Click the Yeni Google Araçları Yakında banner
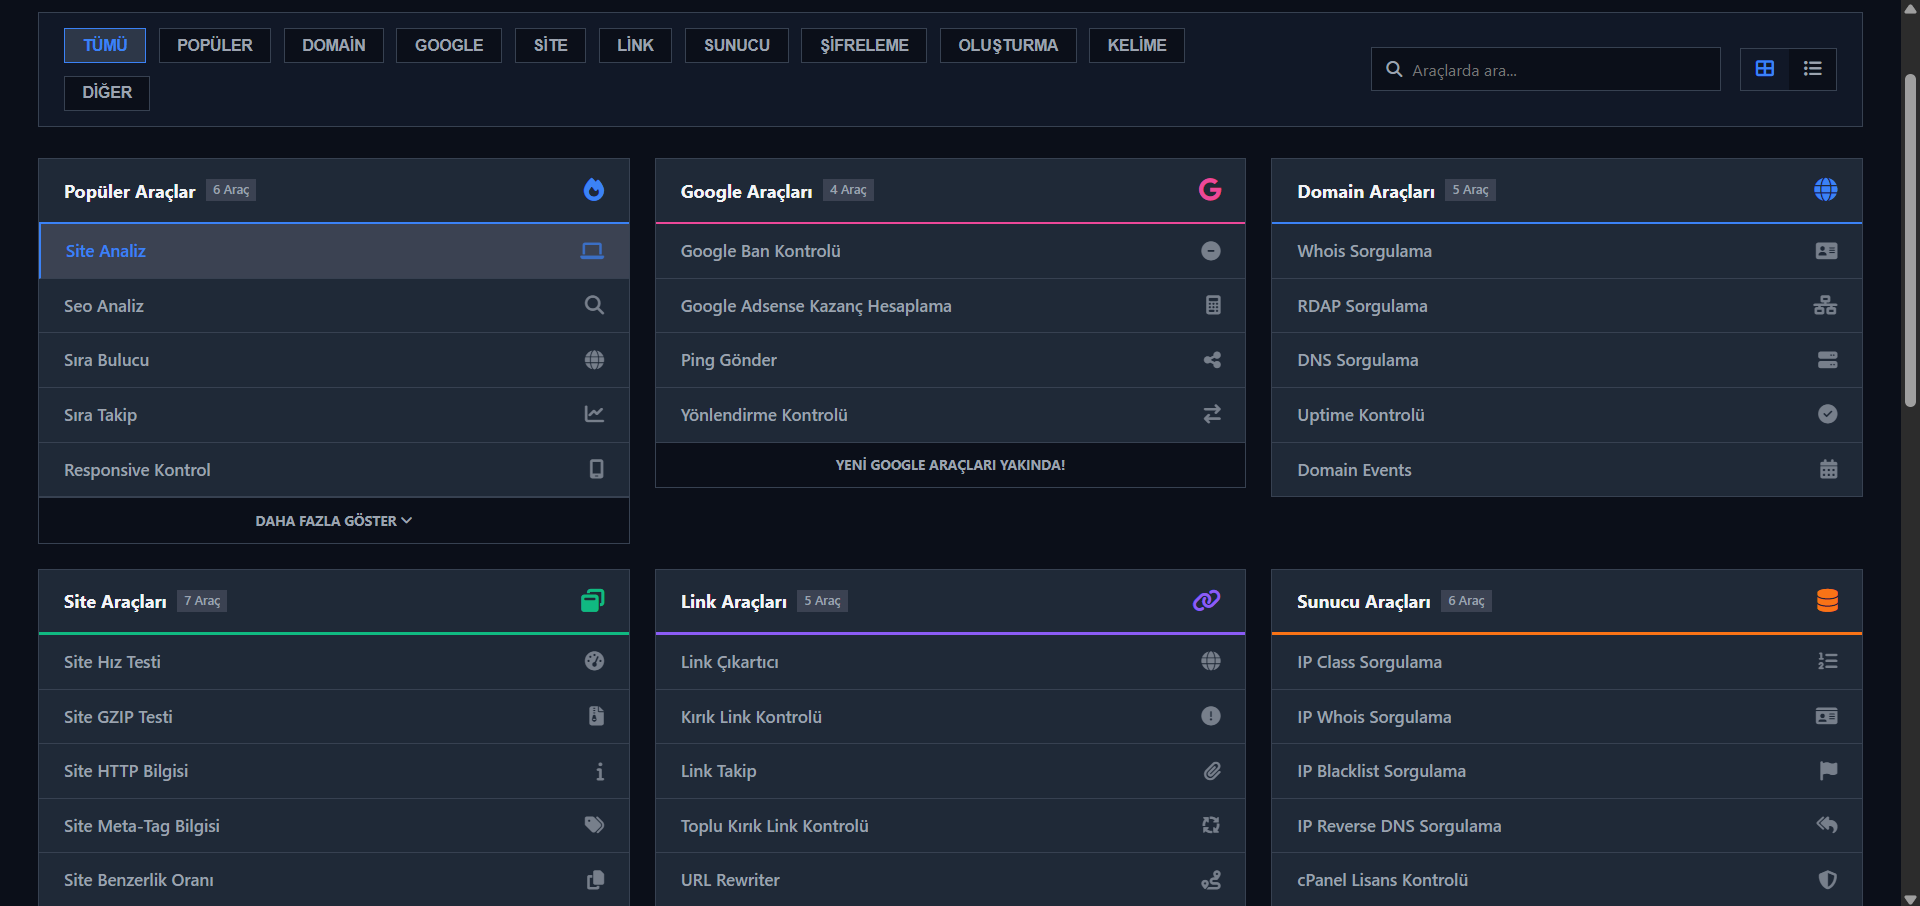Image resolution: width=1920 pixels, height=906 pixels. coord(950,465)
